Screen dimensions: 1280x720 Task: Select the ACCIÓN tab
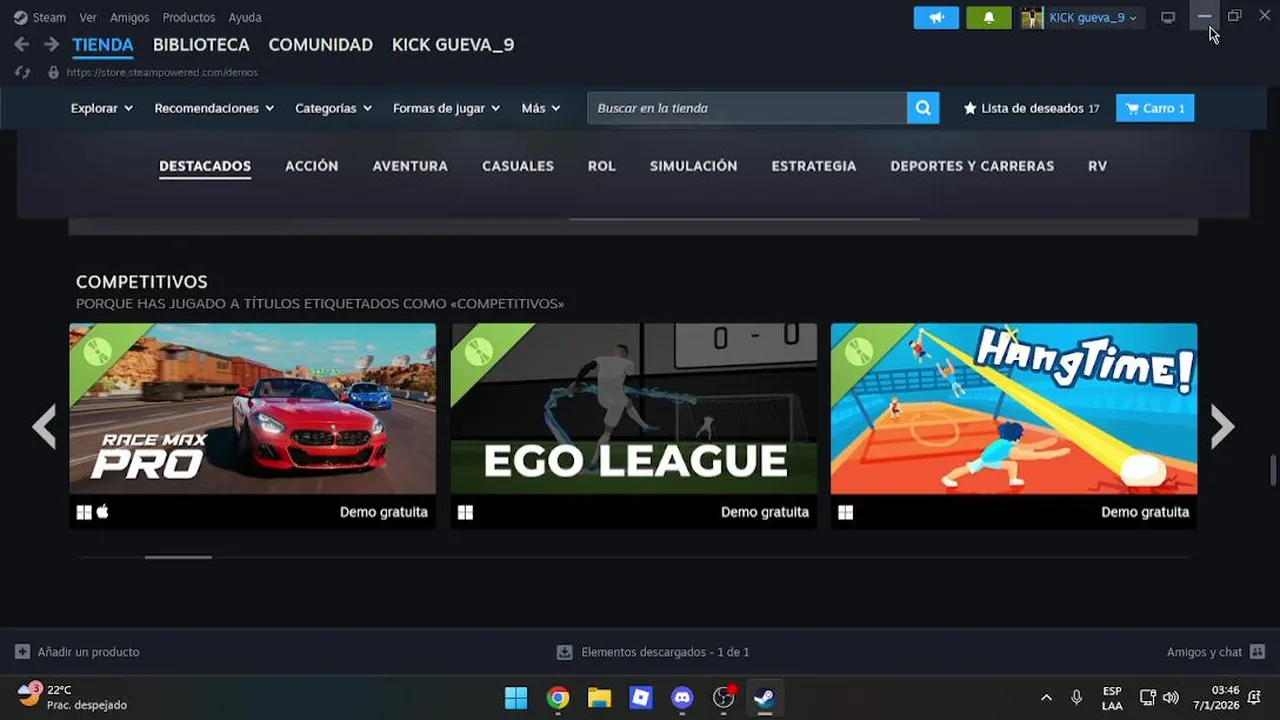coord(312,166)
